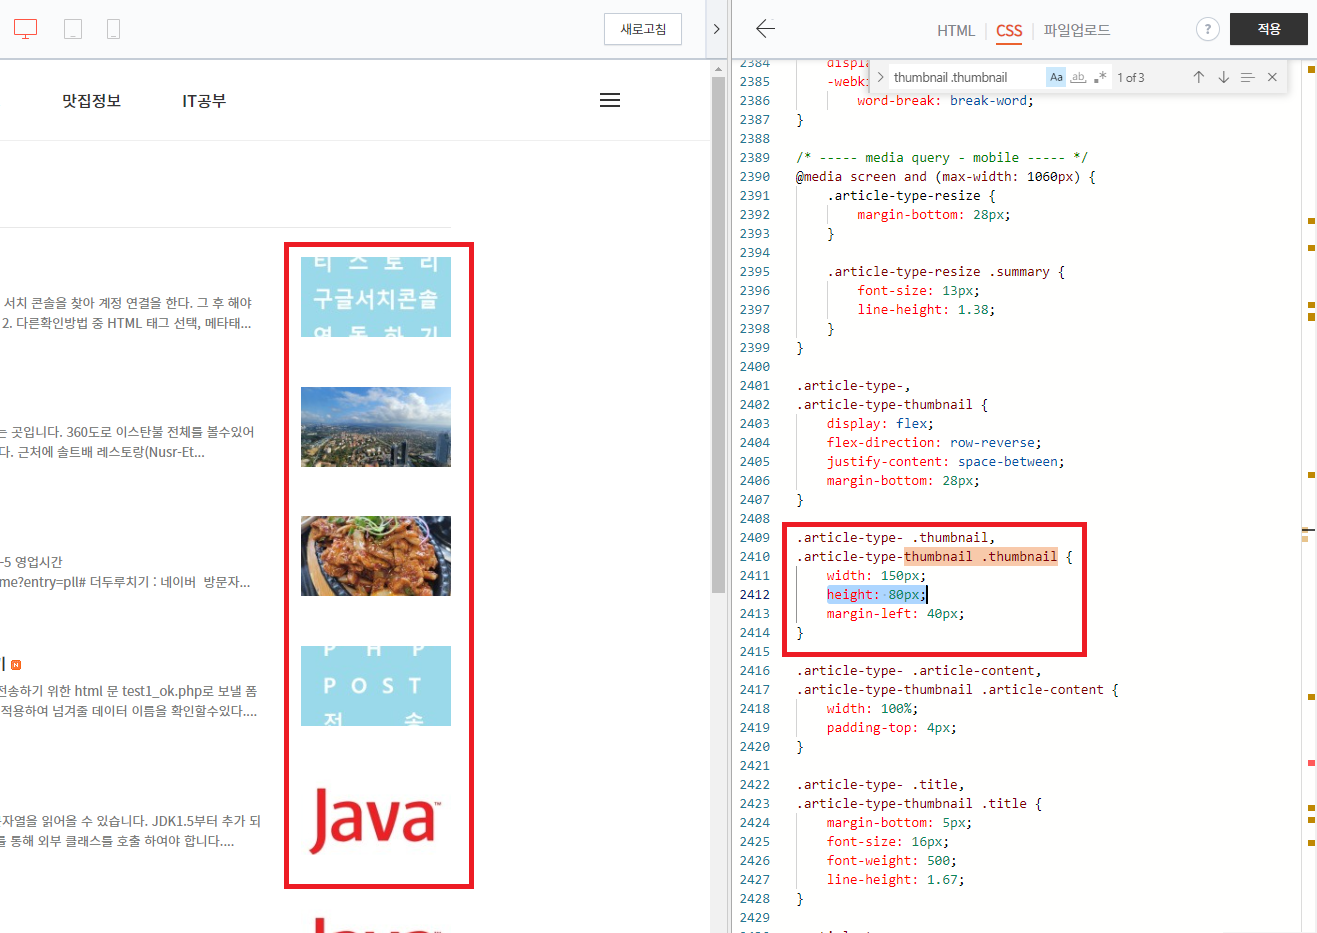Open the 구글서치콘솔 thumbnail in preview

[x=376, y=297]
